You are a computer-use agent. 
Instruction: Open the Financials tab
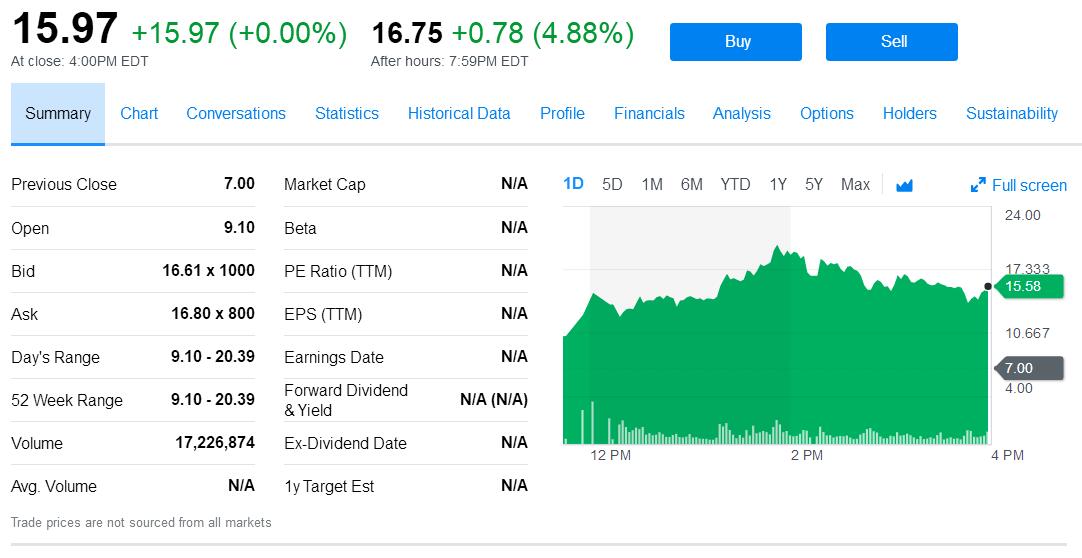coord(649,113)
